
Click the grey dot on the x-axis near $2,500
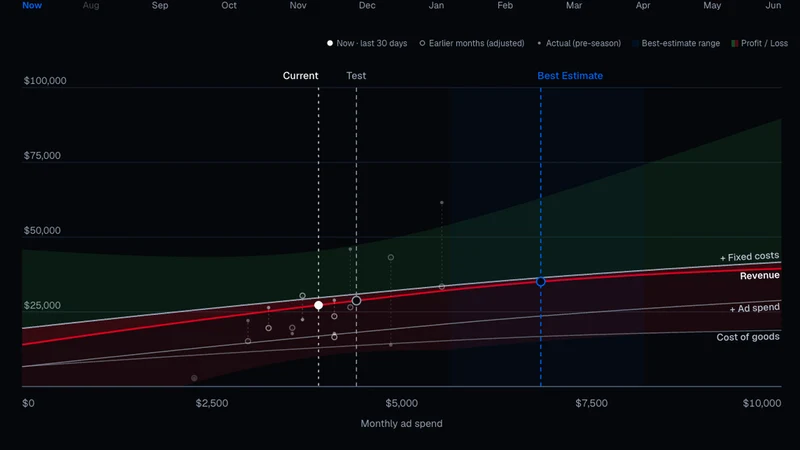(194, 378)
